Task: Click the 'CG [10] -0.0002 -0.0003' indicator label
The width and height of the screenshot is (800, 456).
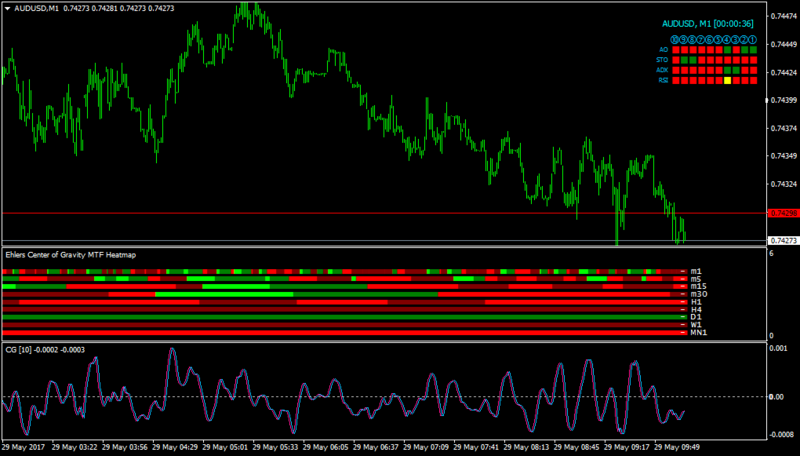Action: (45, 350)
